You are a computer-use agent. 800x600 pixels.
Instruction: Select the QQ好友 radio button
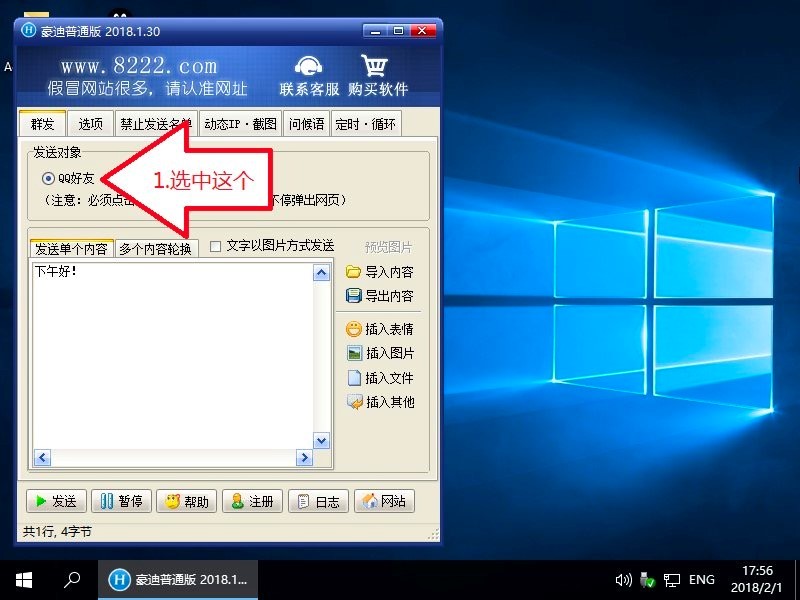point(48,179)
